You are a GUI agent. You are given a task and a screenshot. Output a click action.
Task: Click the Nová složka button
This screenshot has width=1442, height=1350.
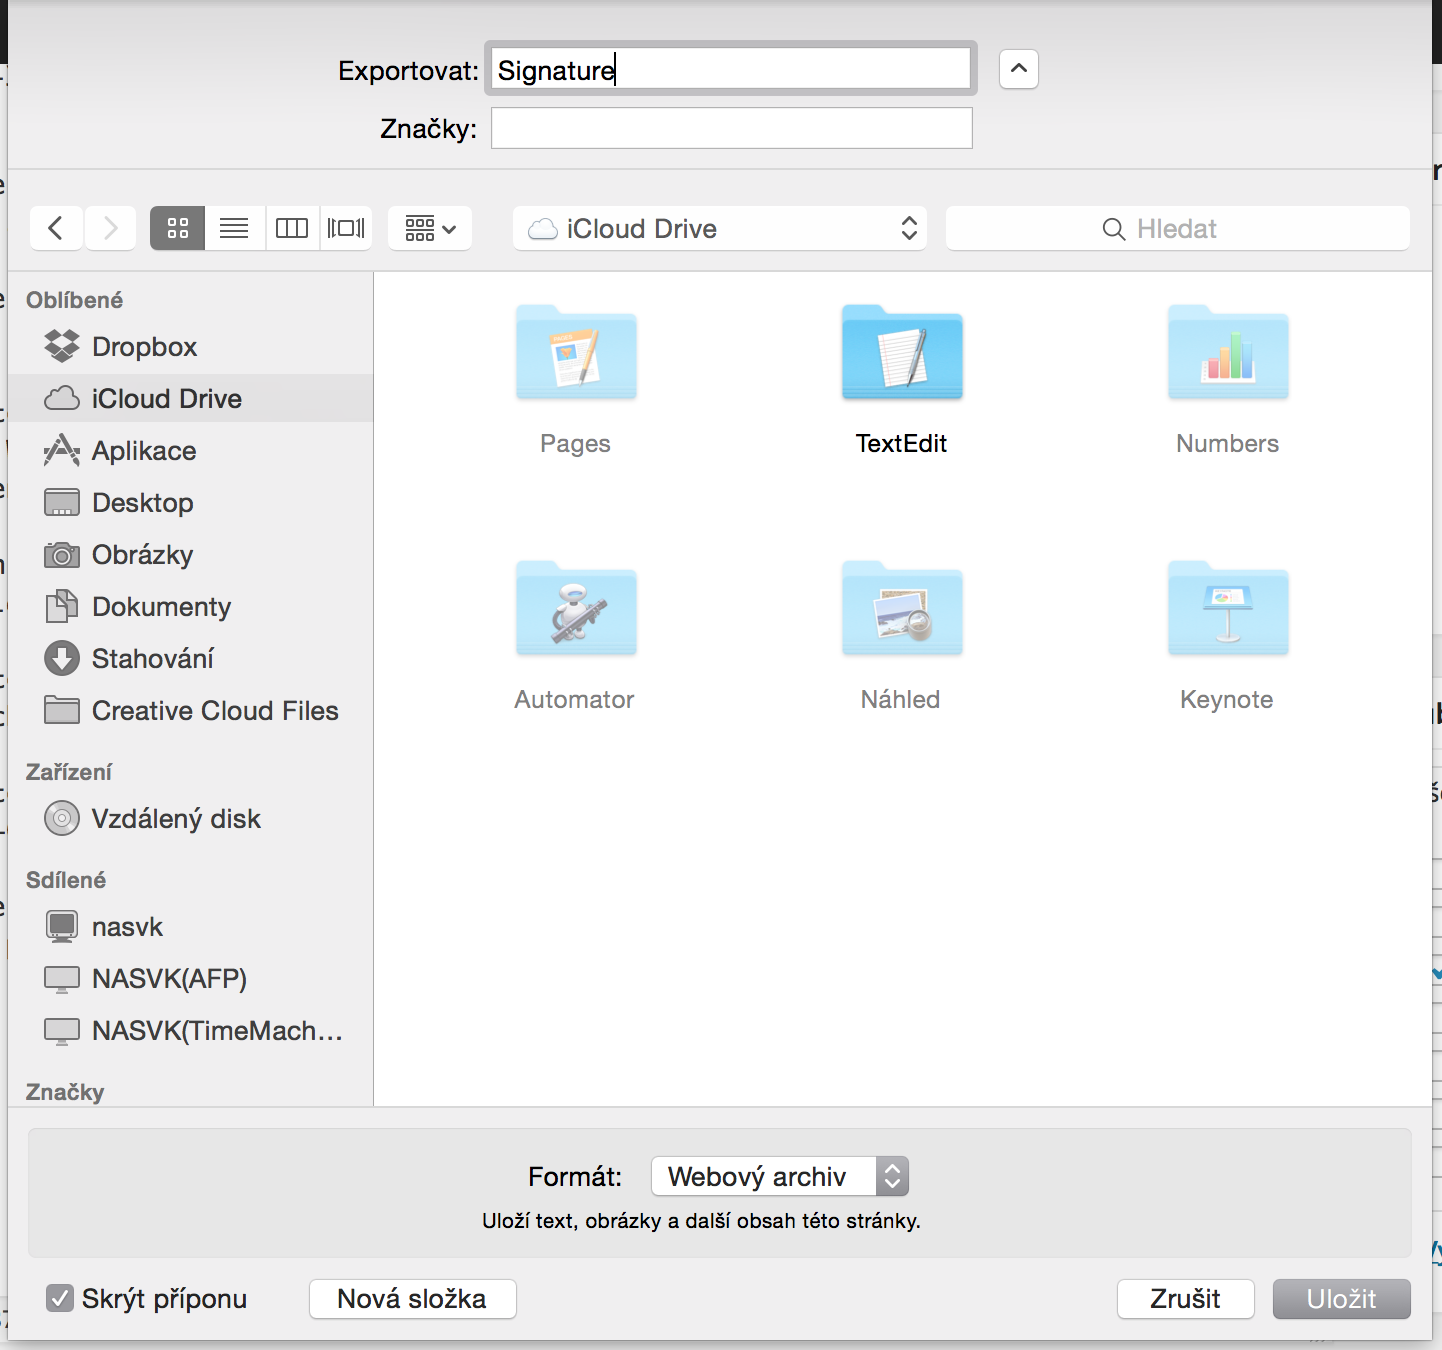pyautogui.click(x=412, y=1298)
